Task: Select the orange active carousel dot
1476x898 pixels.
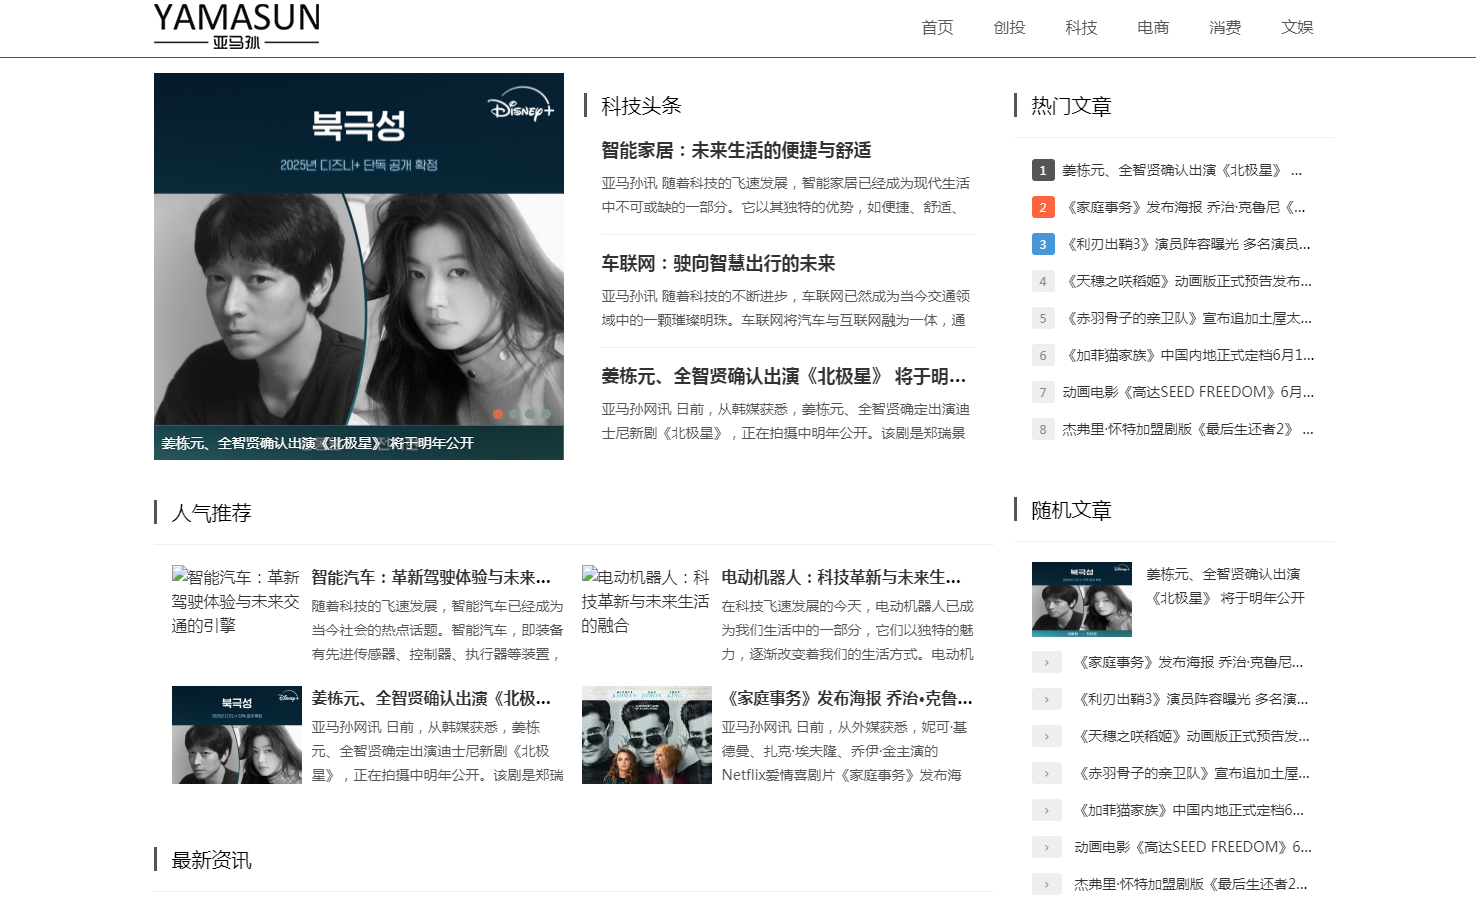Action: [x=498, y=413]
